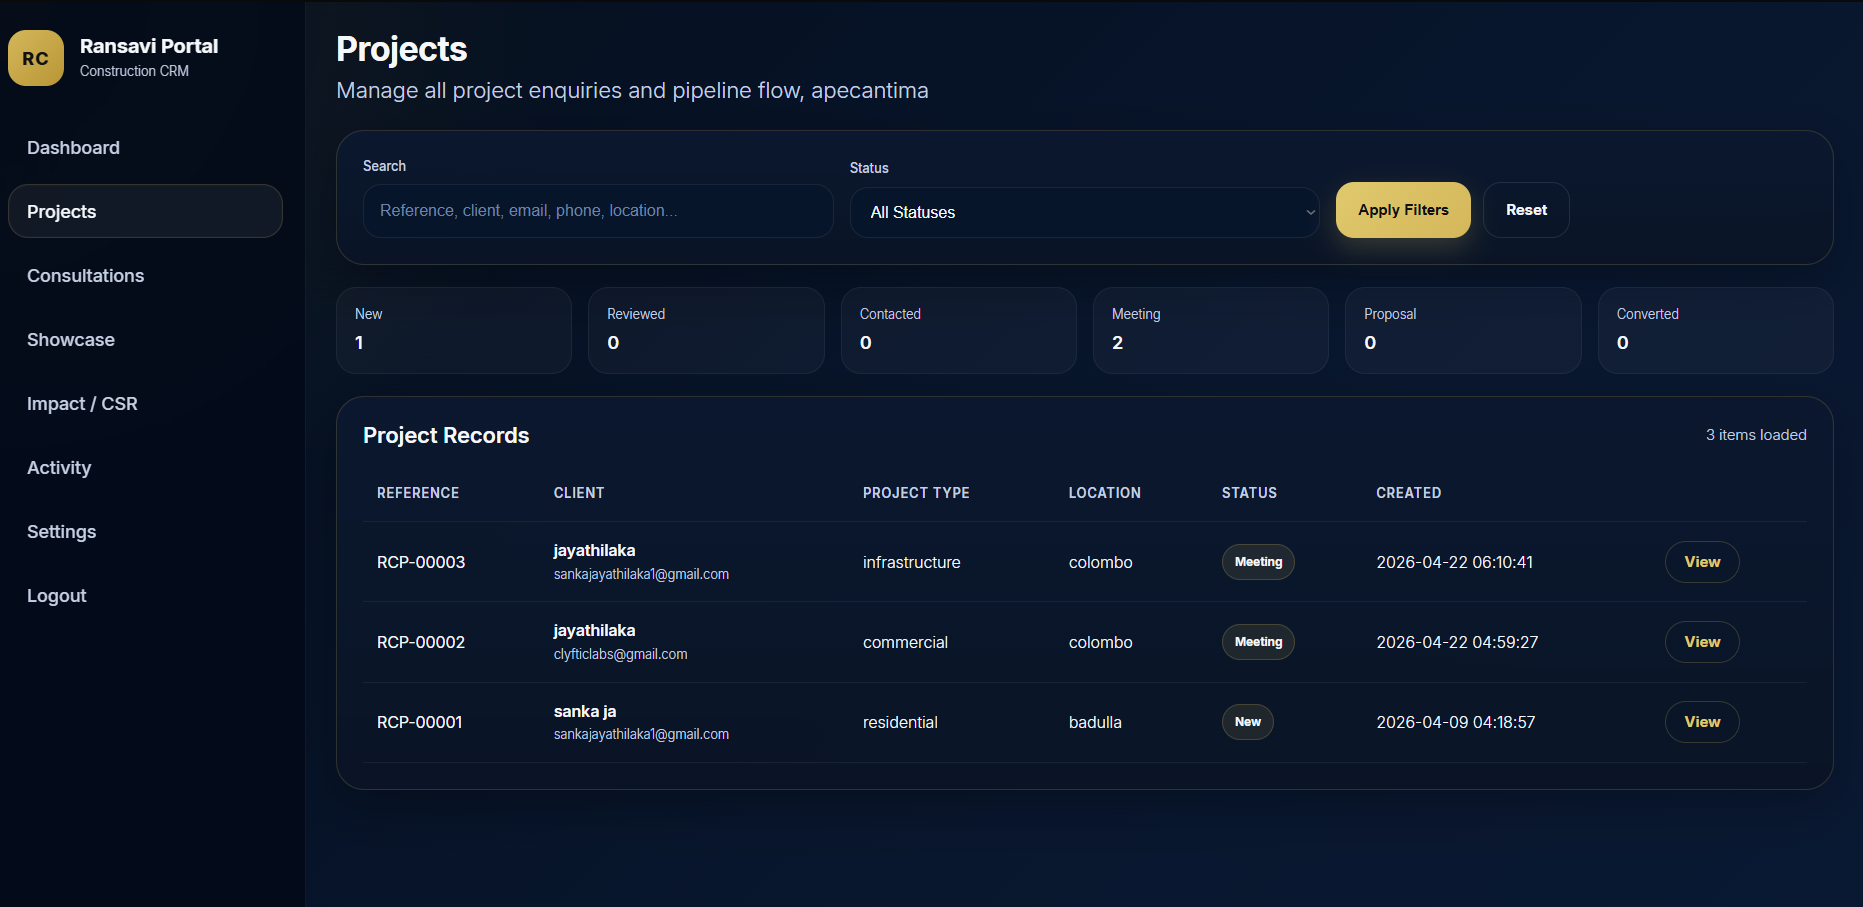Click the residential project type cell
This screenshot has width=1863, height=907.
point(900,722)
